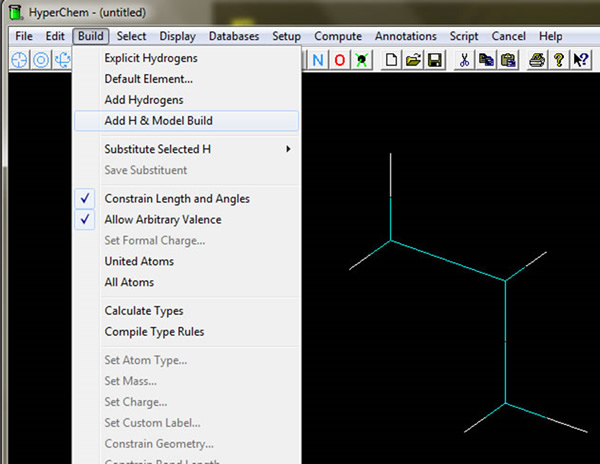Choose Add H & Model Build
Viewport: 600px width, 464px height.
(x=158, y=121)
